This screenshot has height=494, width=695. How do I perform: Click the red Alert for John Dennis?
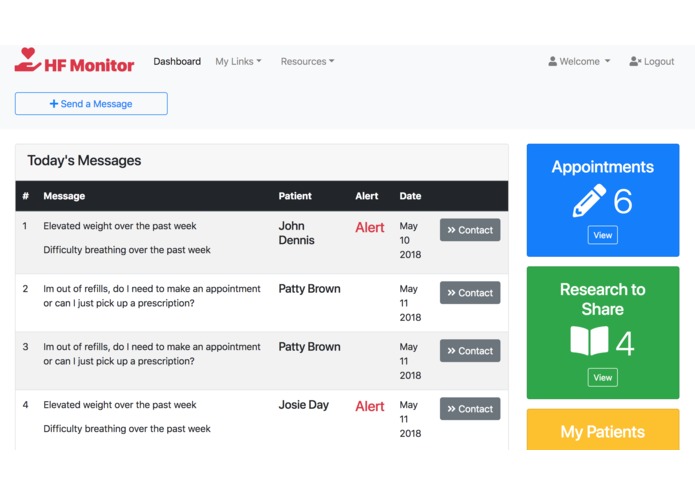point(369,228)
